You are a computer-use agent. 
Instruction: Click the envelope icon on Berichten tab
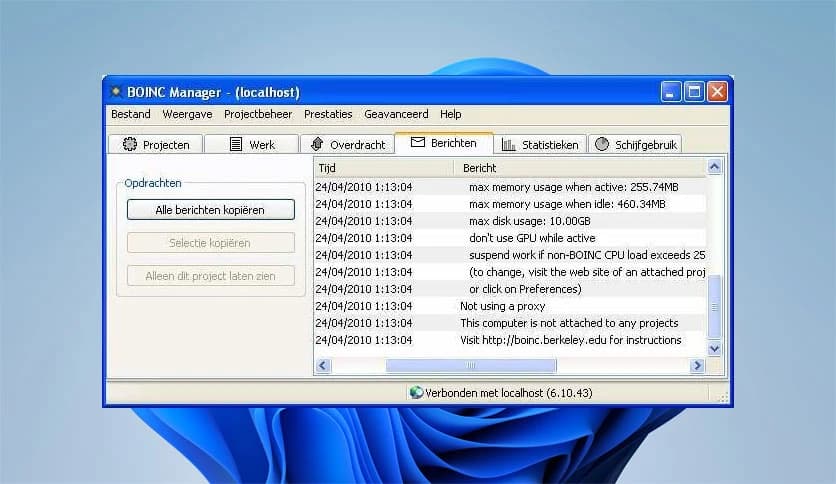418,142
